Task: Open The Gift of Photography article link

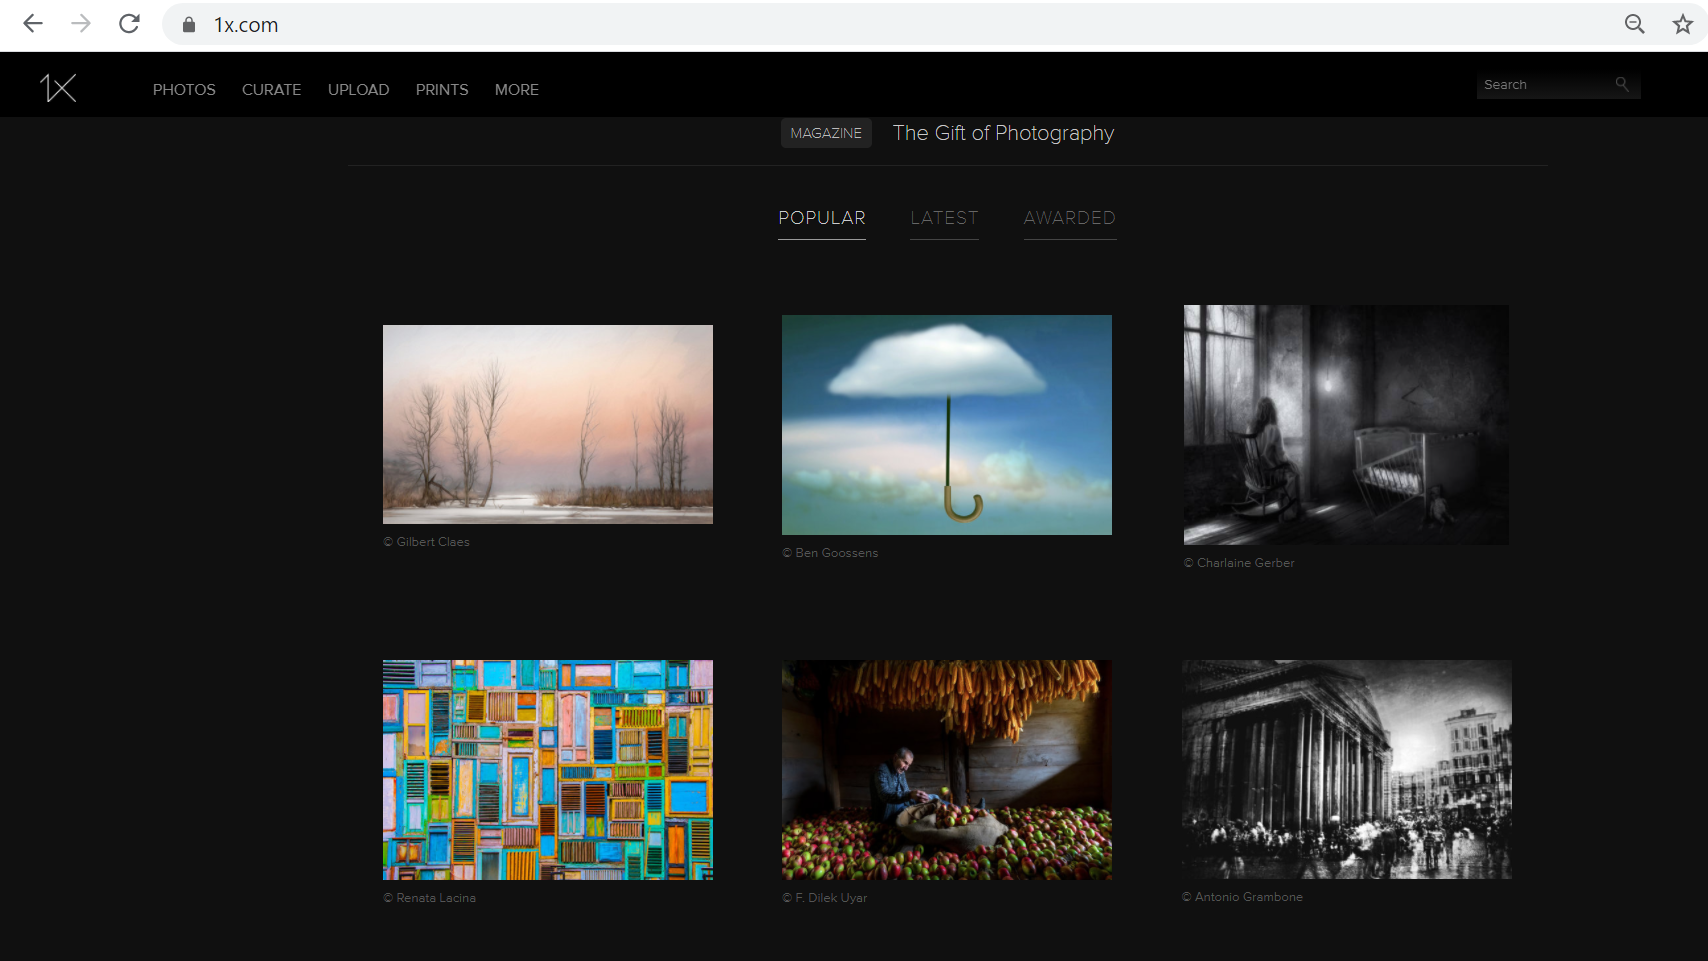Action: pos(1003,133)
